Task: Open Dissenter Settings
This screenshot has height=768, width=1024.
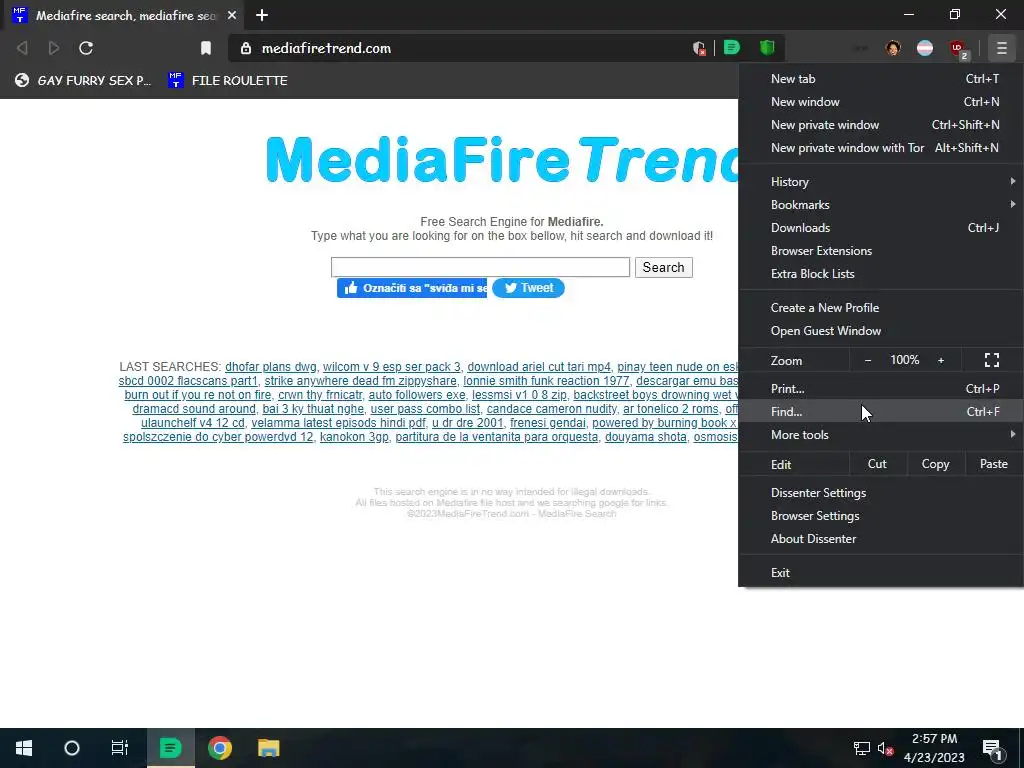Action: pos(881,493)
